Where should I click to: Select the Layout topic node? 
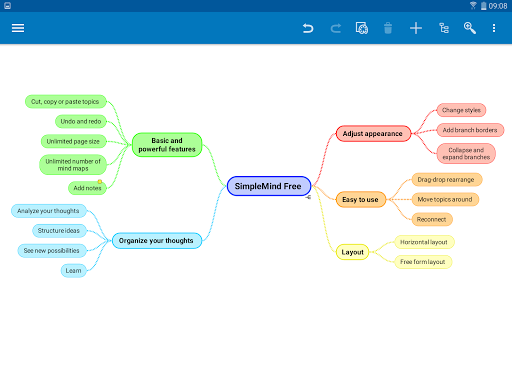352,252
